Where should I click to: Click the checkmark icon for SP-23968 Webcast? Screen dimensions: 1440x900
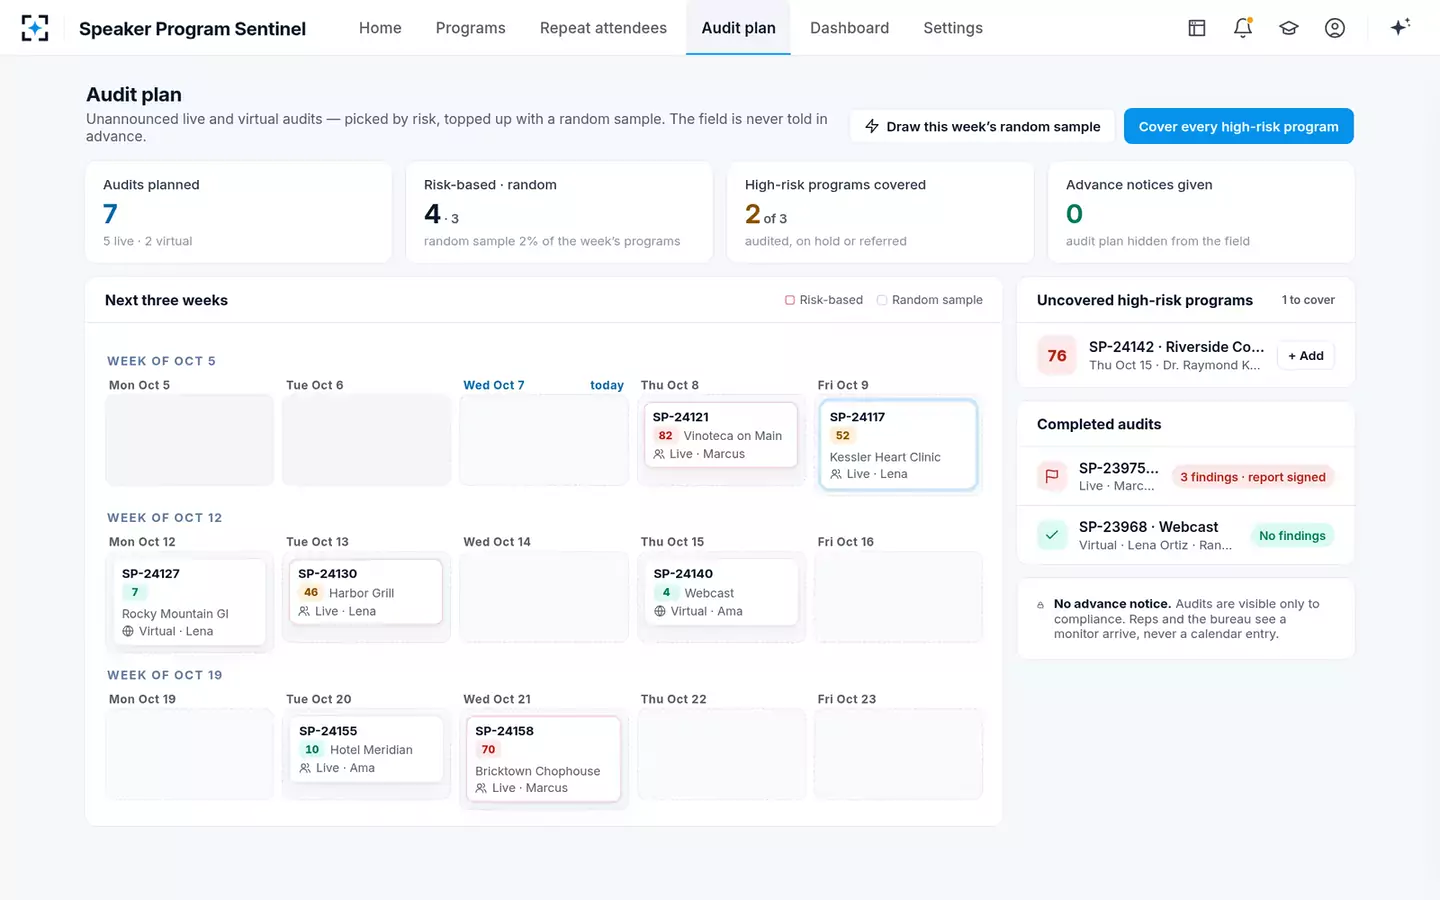[1052, 535]
